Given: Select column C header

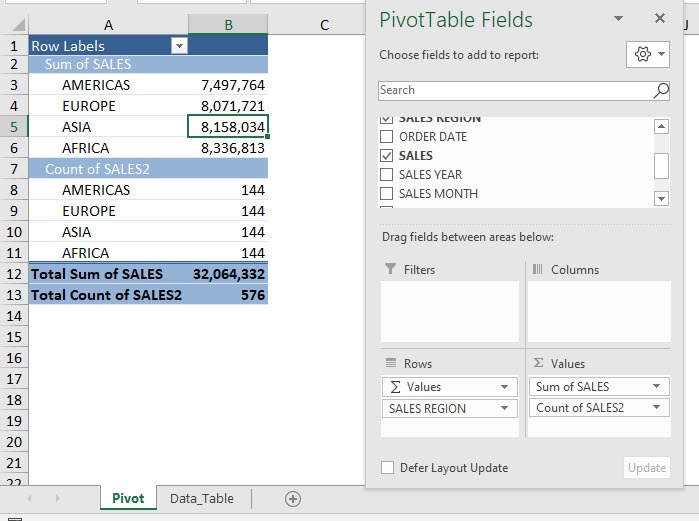Looking at the screenshot, I should click(325, 25).
